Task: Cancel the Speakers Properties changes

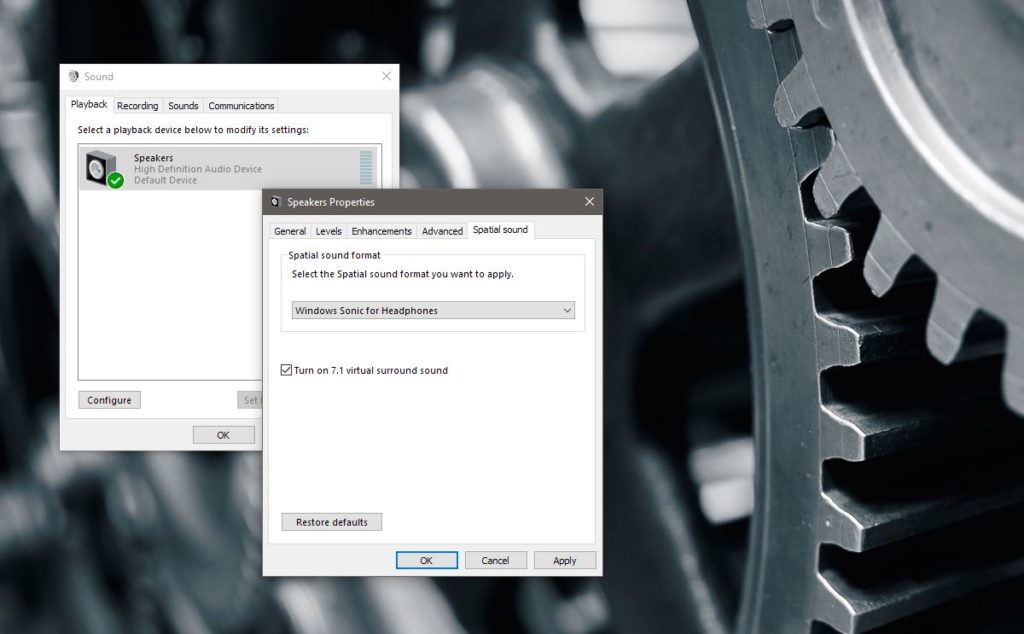Action: pos(495,560)
